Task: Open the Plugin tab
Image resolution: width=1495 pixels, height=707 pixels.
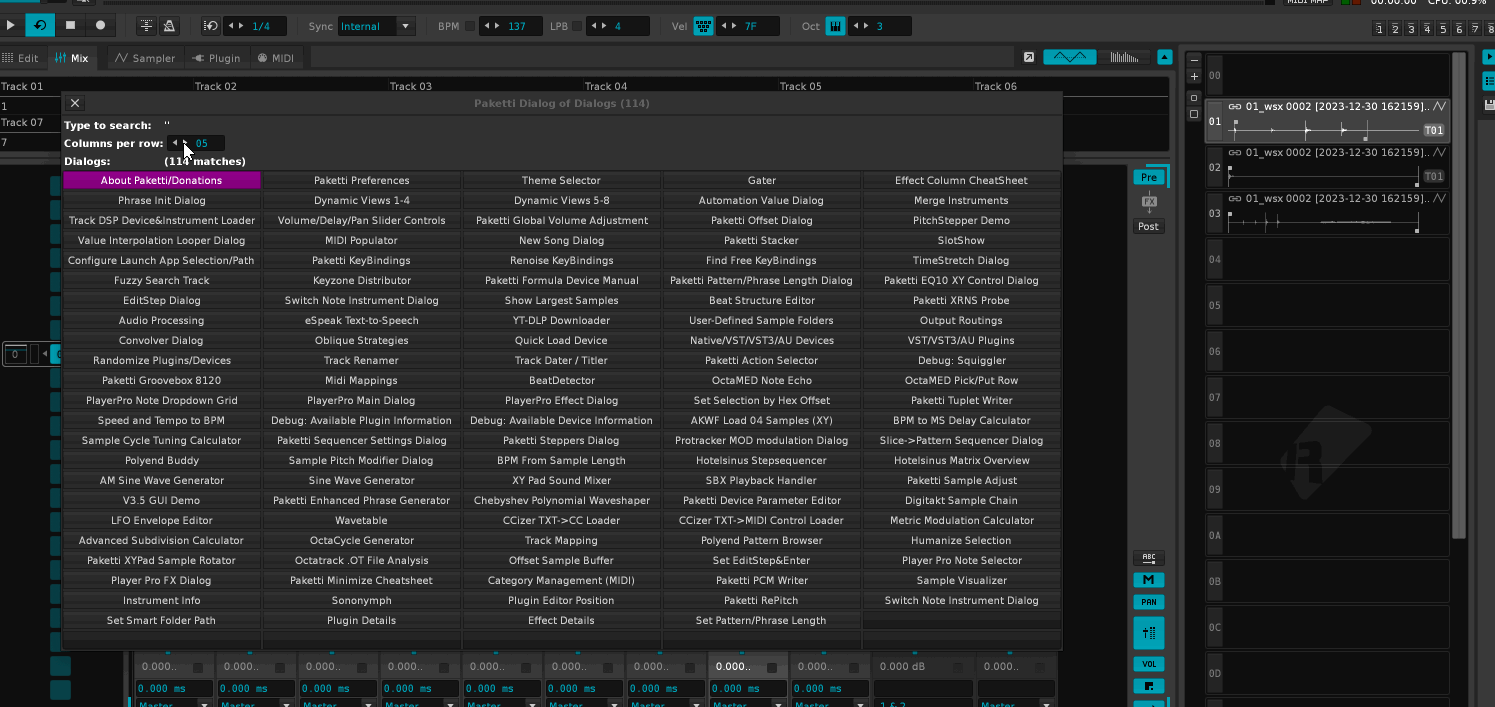Action: [216, 58]
